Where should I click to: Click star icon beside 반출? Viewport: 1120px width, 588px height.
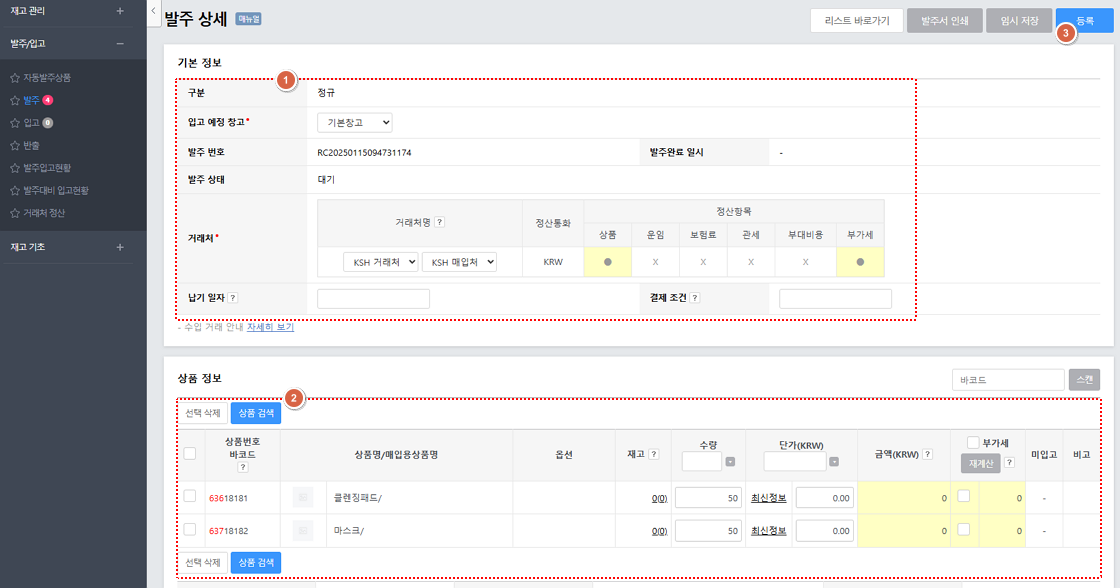click(14, 146)
